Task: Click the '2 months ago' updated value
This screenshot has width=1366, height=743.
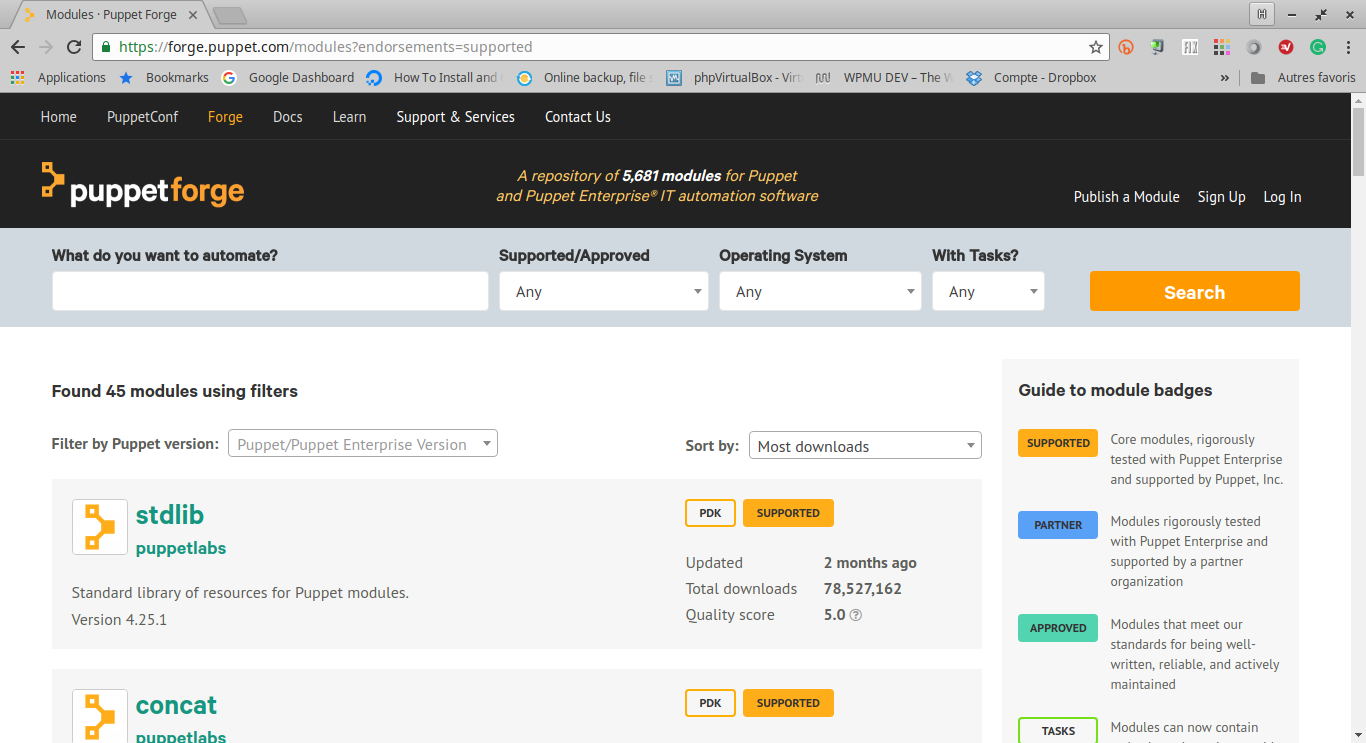Action: pos(870,563)
